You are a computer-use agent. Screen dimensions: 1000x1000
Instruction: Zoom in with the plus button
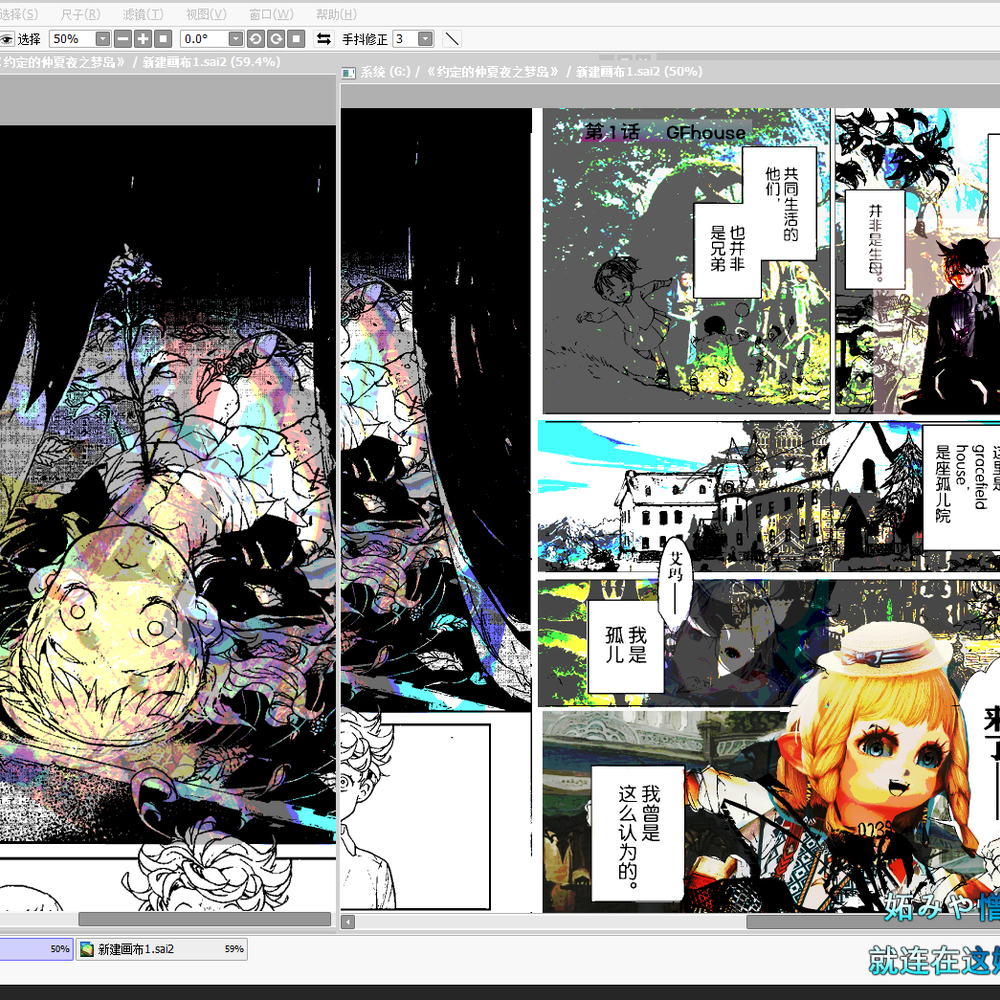(x=143, y=39)
